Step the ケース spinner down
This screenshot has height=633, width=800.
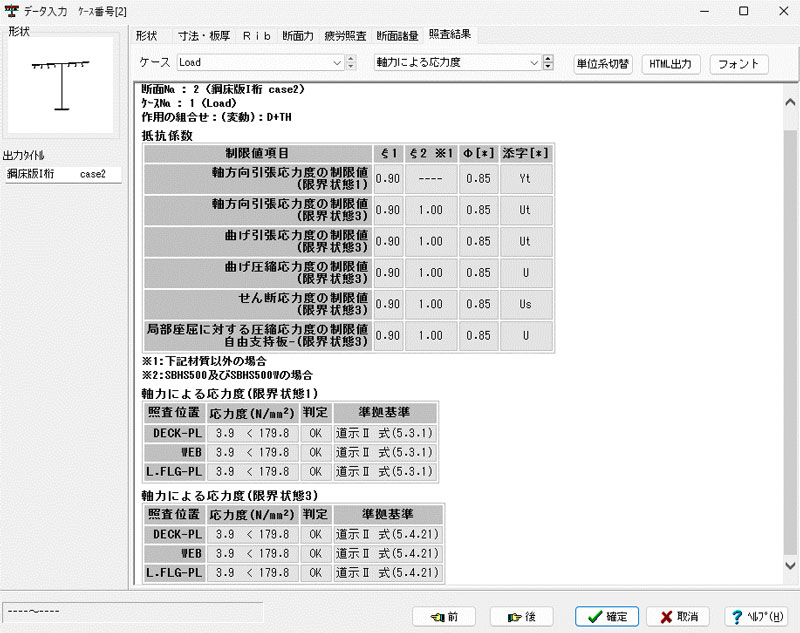tap(351, 67)
